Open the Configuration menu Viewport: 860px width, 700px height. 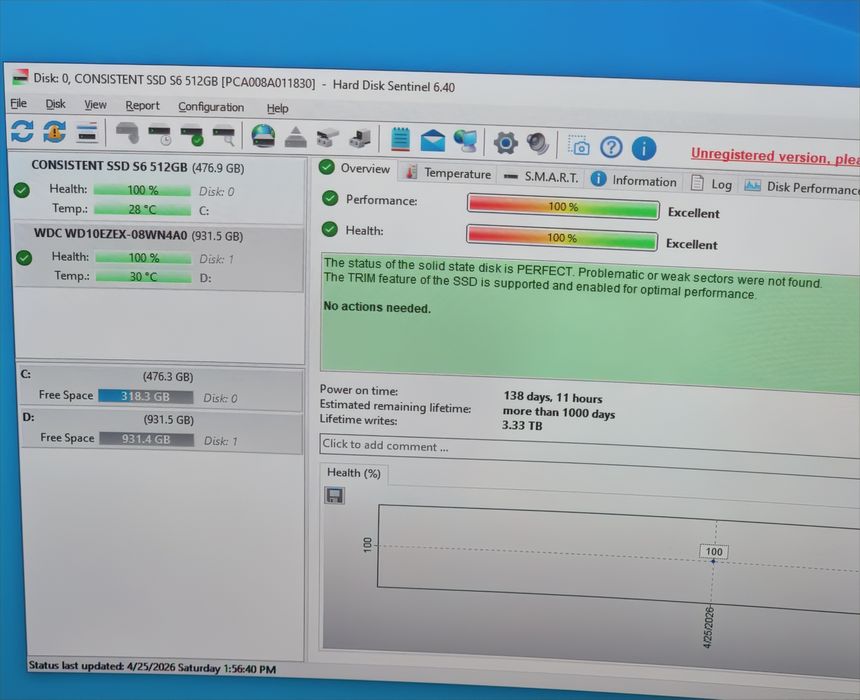click(211, 107)
